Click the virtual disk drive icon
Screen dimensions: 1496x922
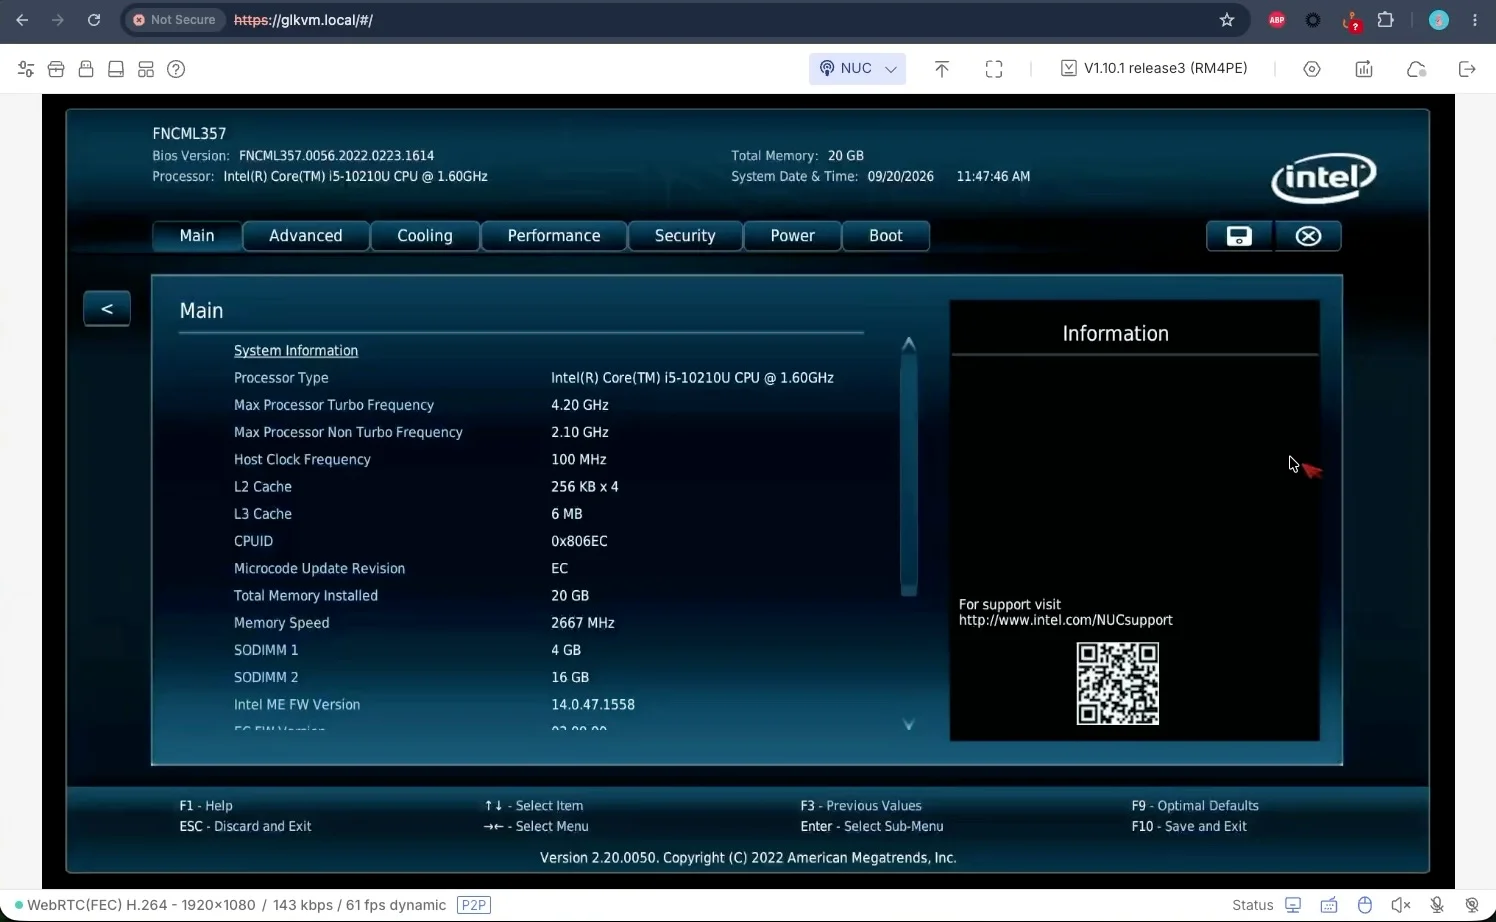(x=116, y=69)
